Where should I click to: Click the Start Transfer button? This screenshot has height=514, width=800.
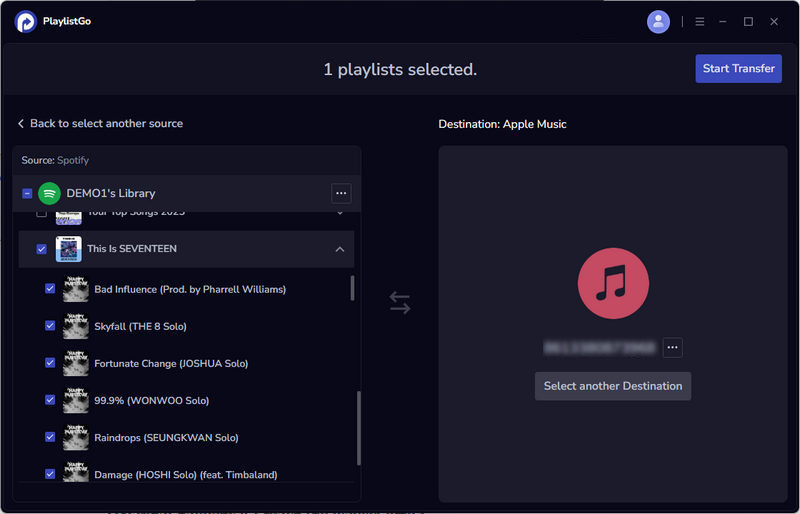[x=738, y=68]
